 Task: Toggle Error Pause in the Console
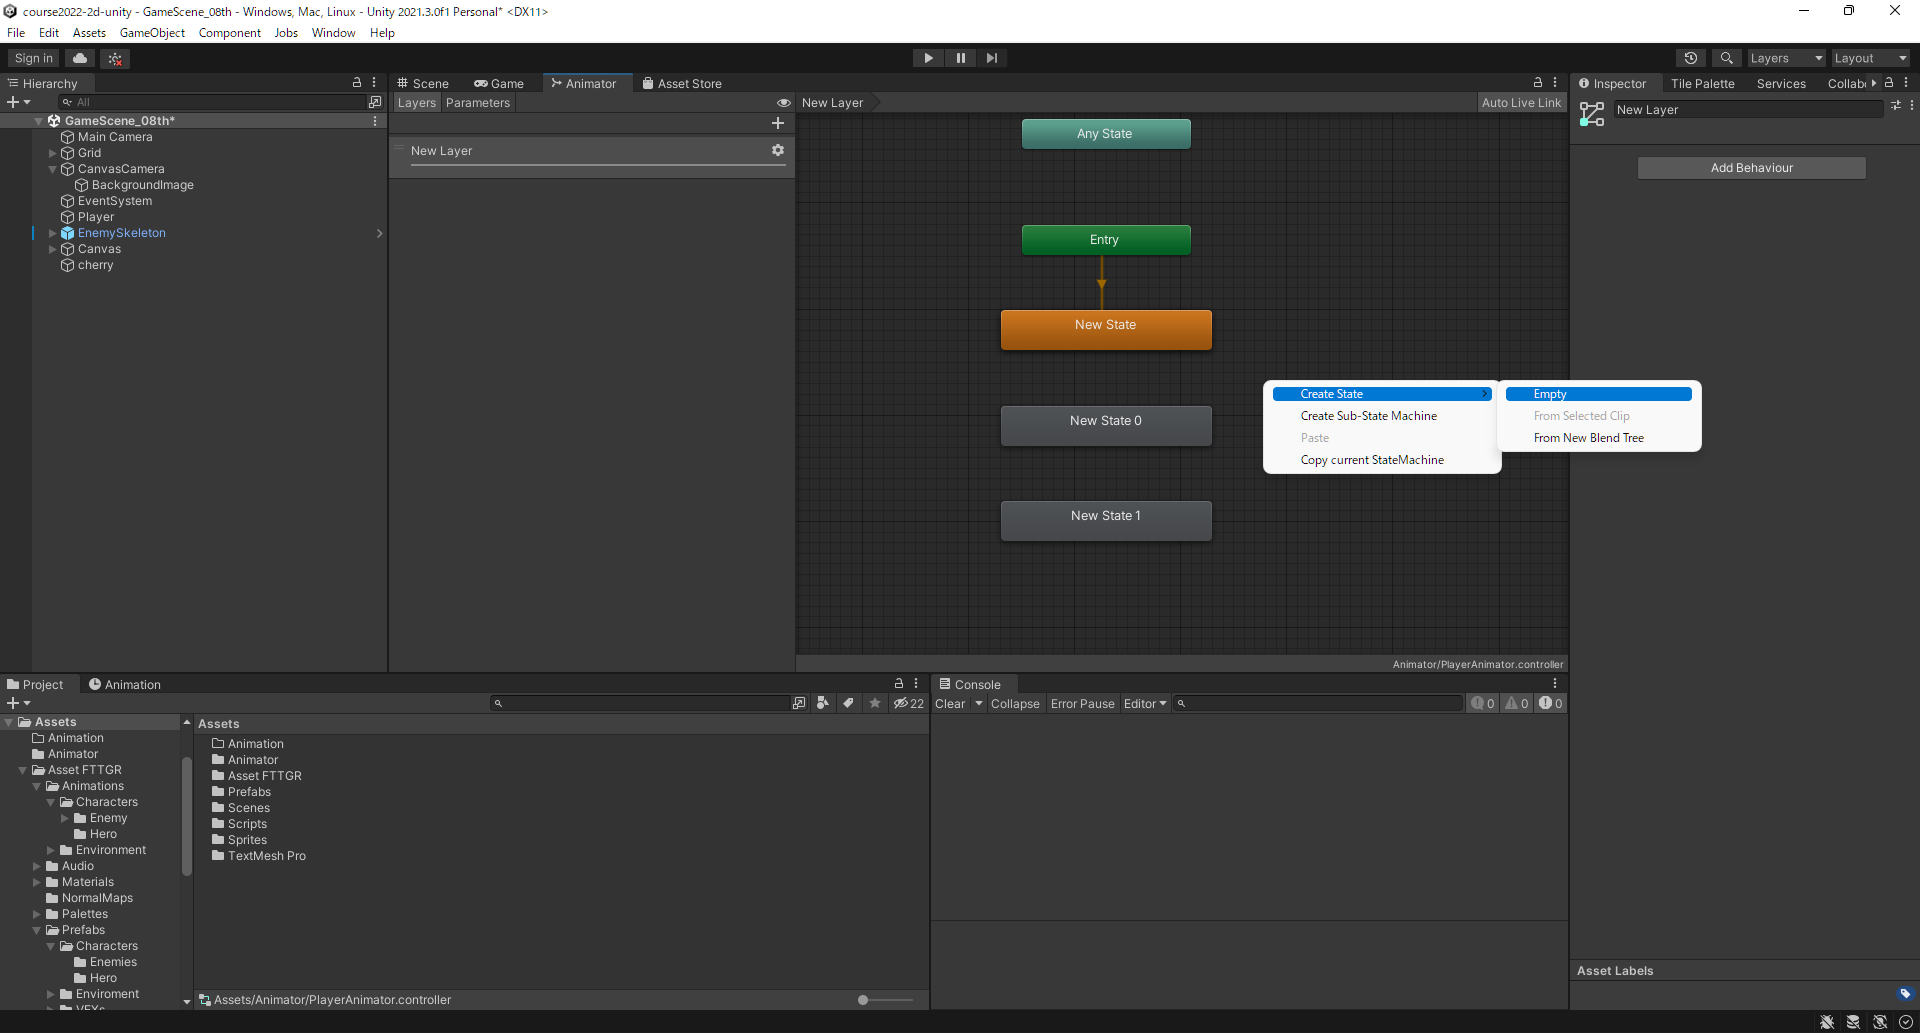pyautogui.click(x=1082, y=704)
